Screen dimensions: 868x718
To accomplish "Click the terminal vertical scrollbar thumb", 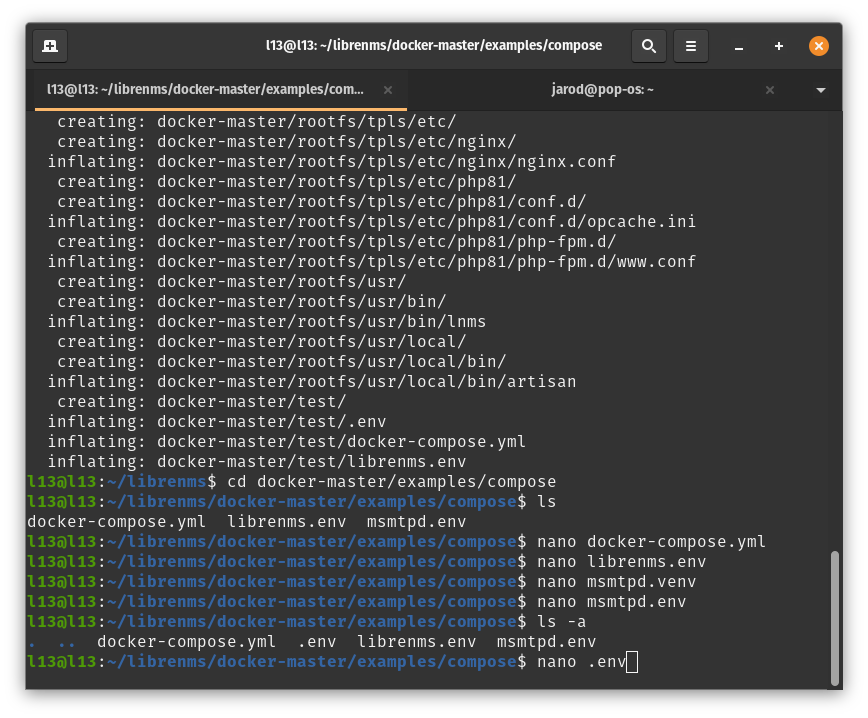I will click(835, 618).
